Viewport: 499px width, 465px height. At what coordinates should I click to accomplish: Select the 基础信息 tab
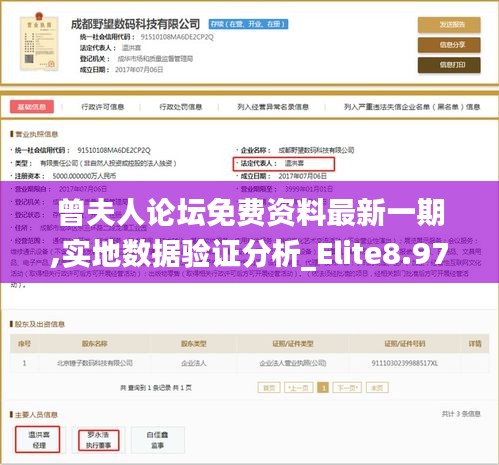pyautogui.click(x=32, y=107)
